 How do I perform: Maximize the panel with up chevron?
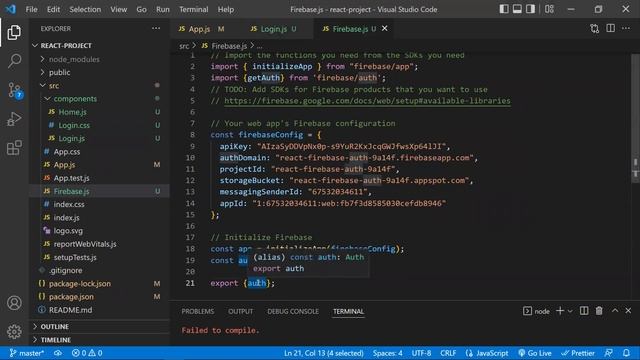[615, 311]
